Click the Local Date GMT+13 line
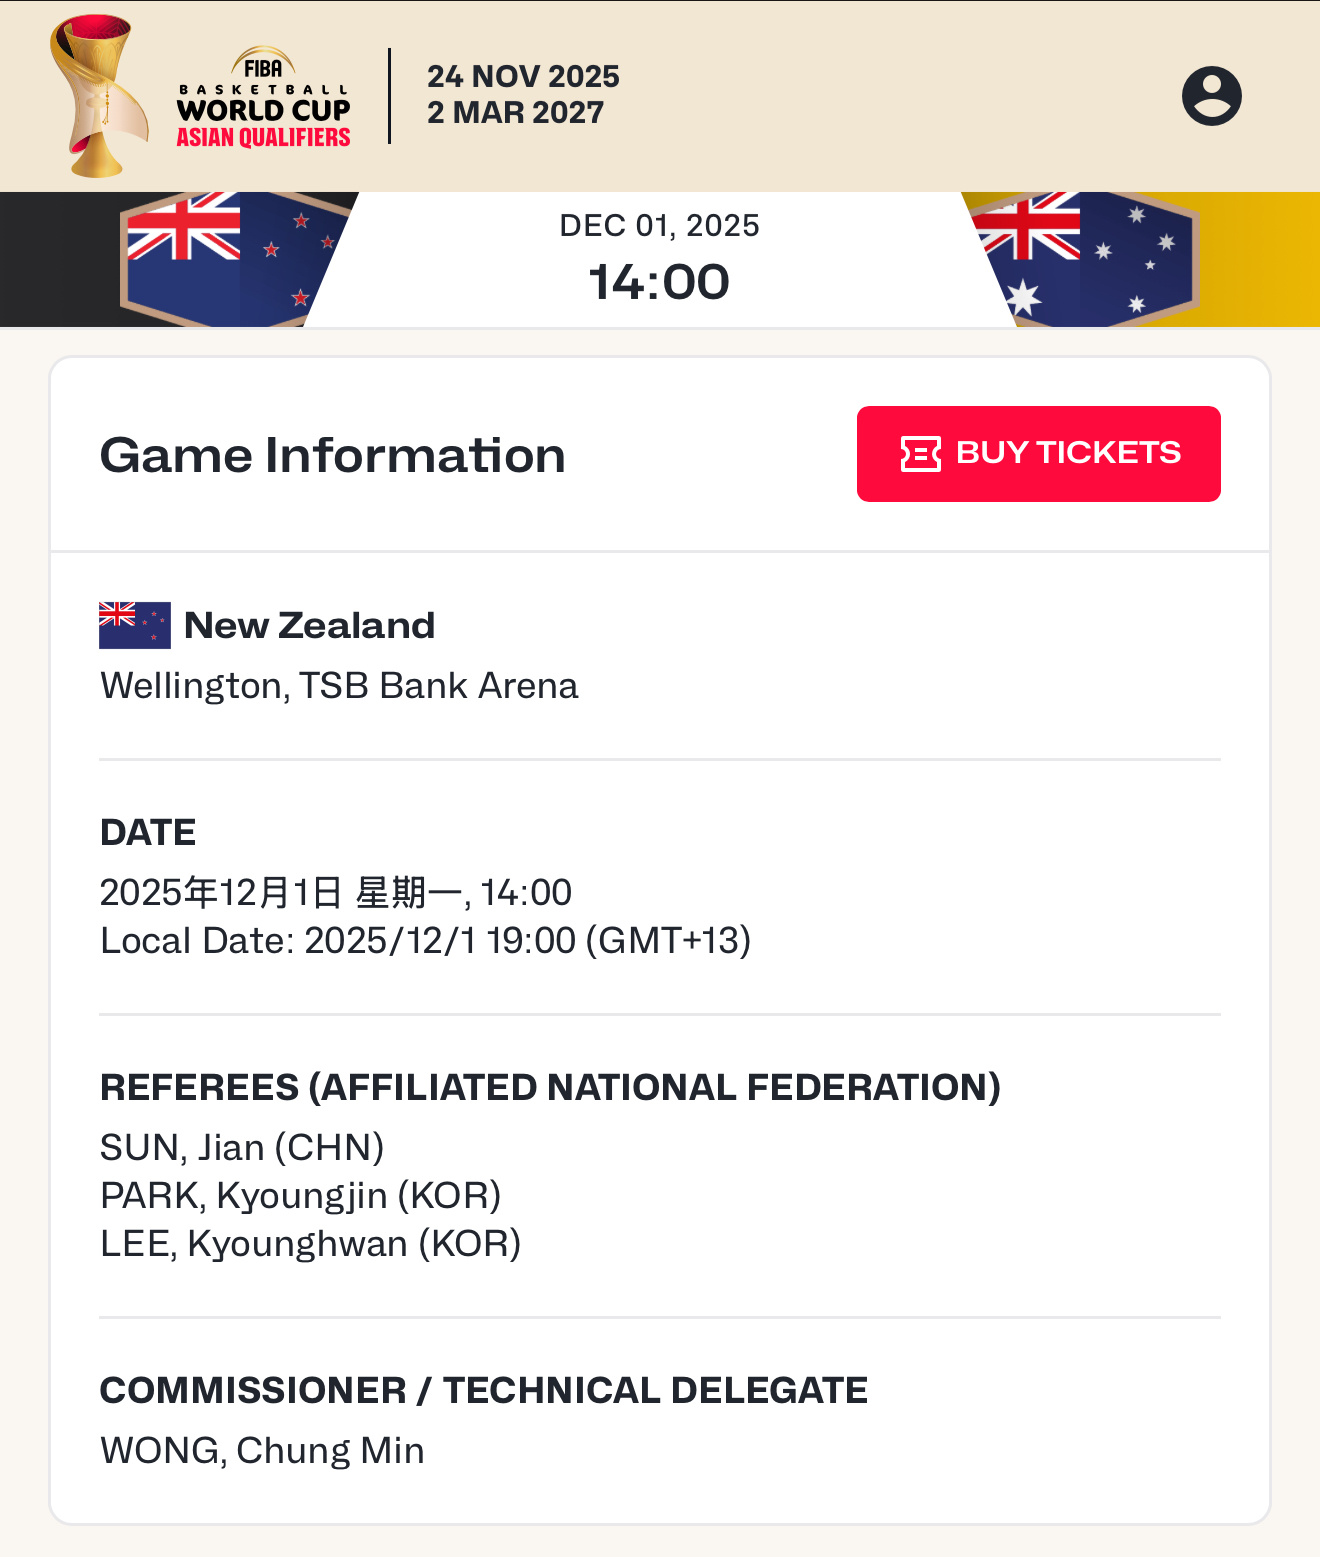The height and width of the screenshot is (1557, 1320). (x=425, y=941)
